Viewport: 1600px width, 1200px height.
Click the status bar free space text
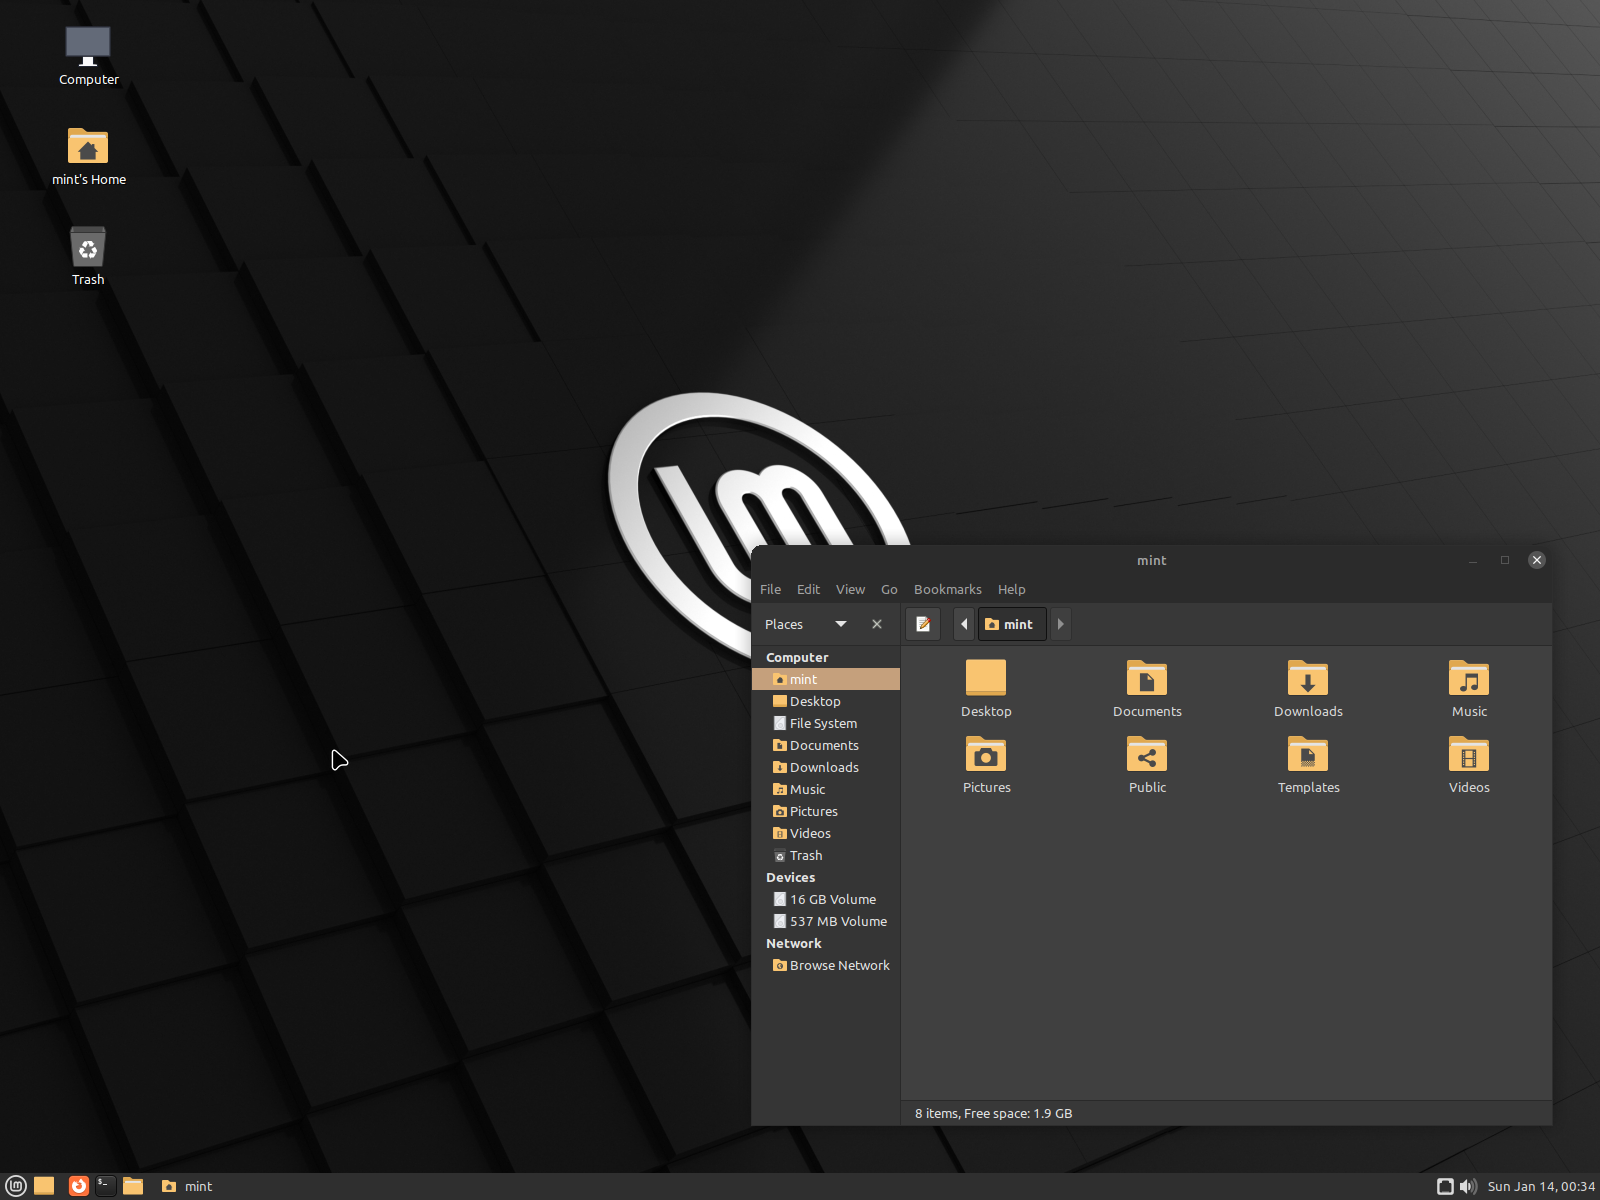click(993, 1113)
